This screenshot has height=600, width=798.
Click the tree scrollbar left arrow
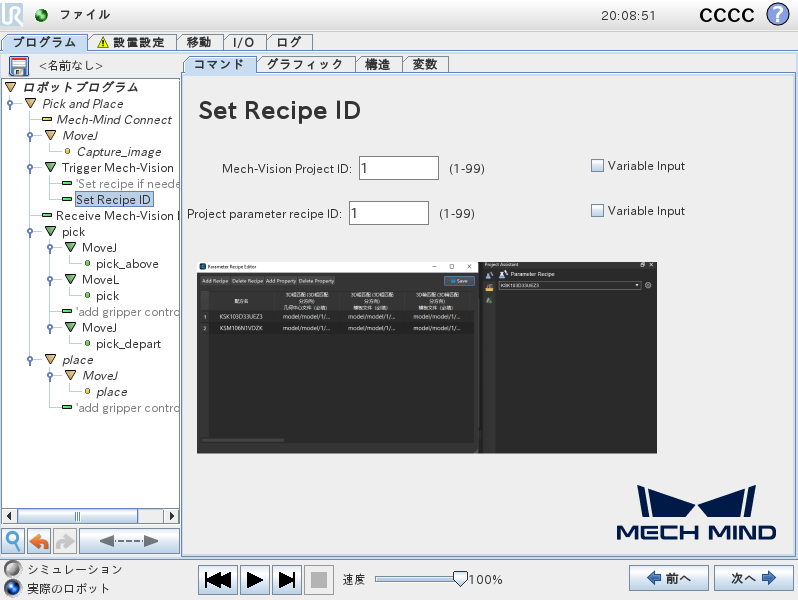pos(9,516)
